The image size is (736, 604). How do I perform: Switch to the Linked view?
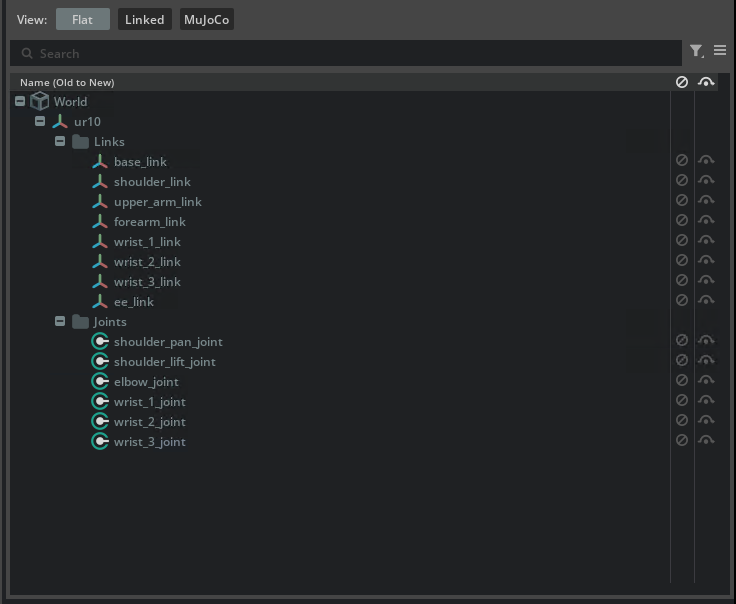(x=144, y=20)
